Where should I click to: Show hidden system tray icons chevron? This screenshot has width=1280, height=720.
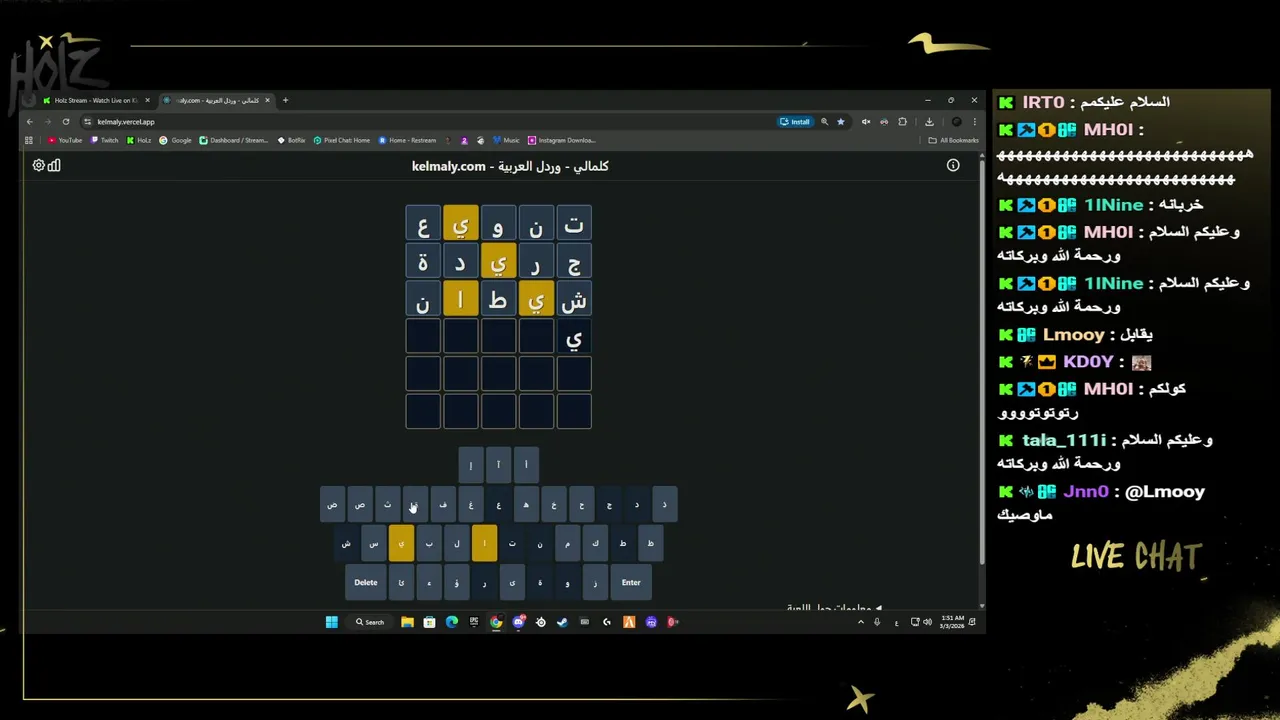pyautogui.click(x=861, y=622)
